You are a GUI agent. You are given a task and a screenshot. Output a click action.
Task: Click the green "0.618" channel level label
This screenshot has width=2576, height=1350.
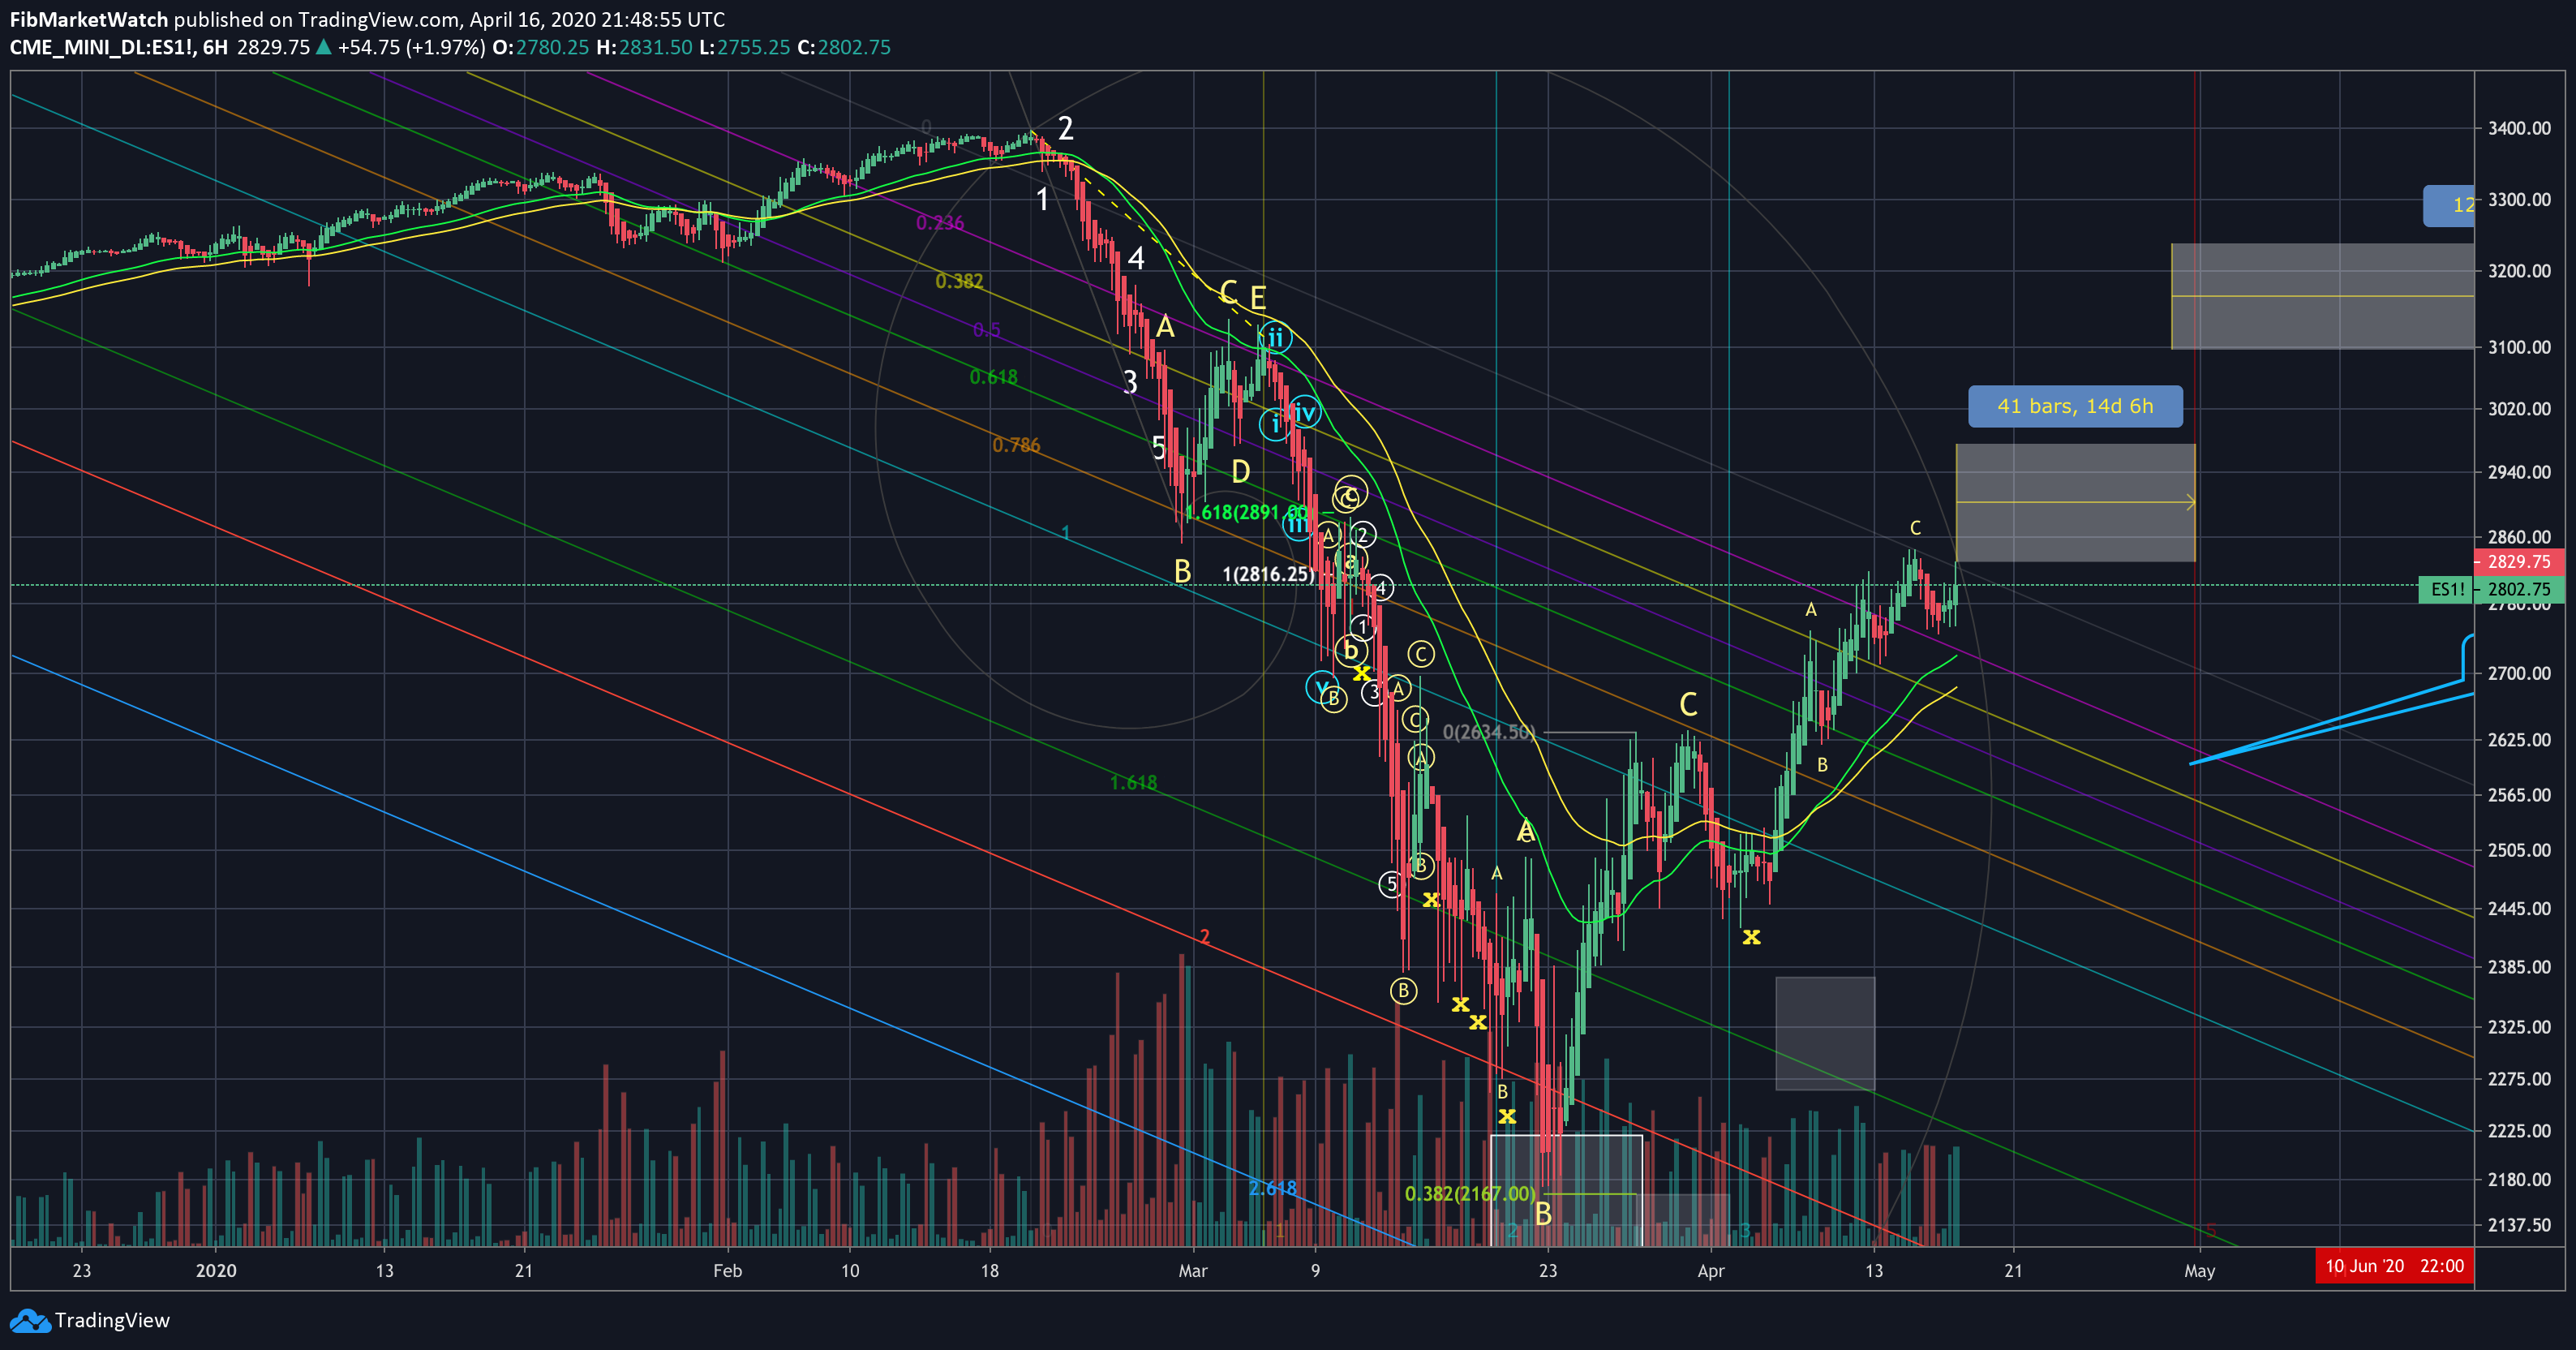[993, 377]
